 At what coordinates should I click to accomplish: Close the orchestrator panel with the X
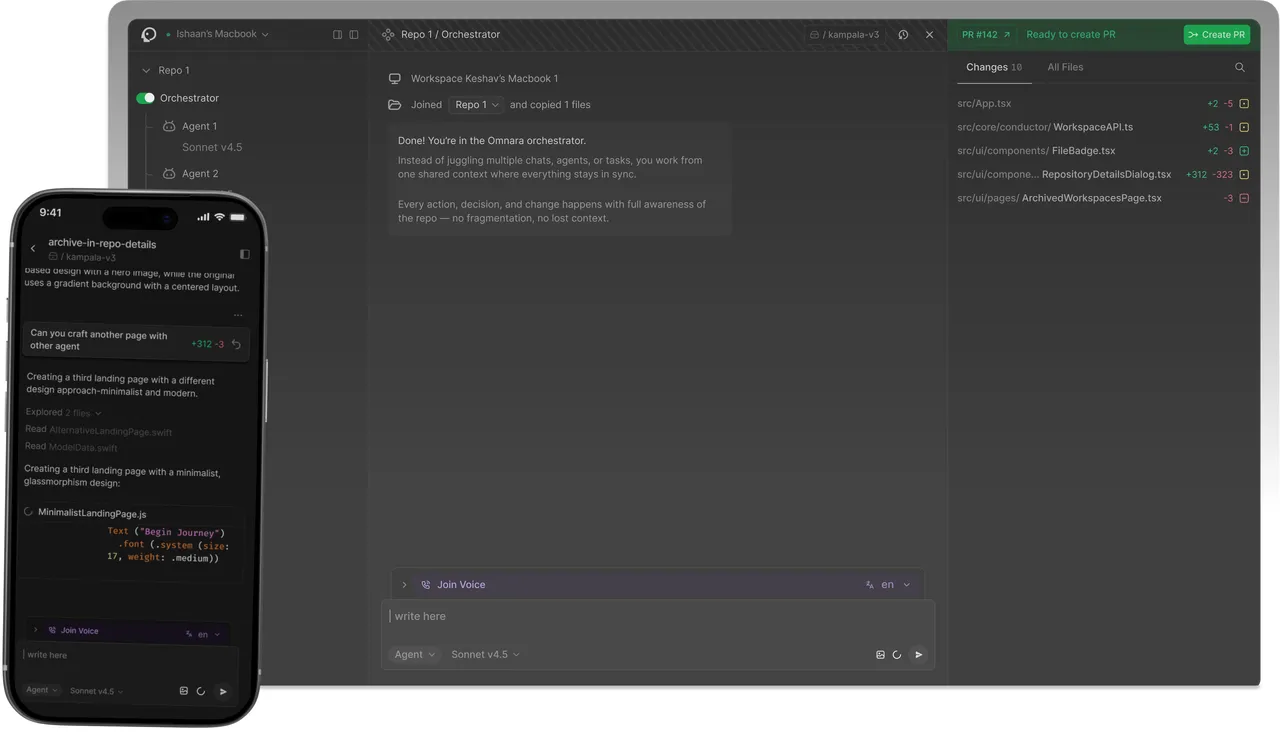[929, 34]
